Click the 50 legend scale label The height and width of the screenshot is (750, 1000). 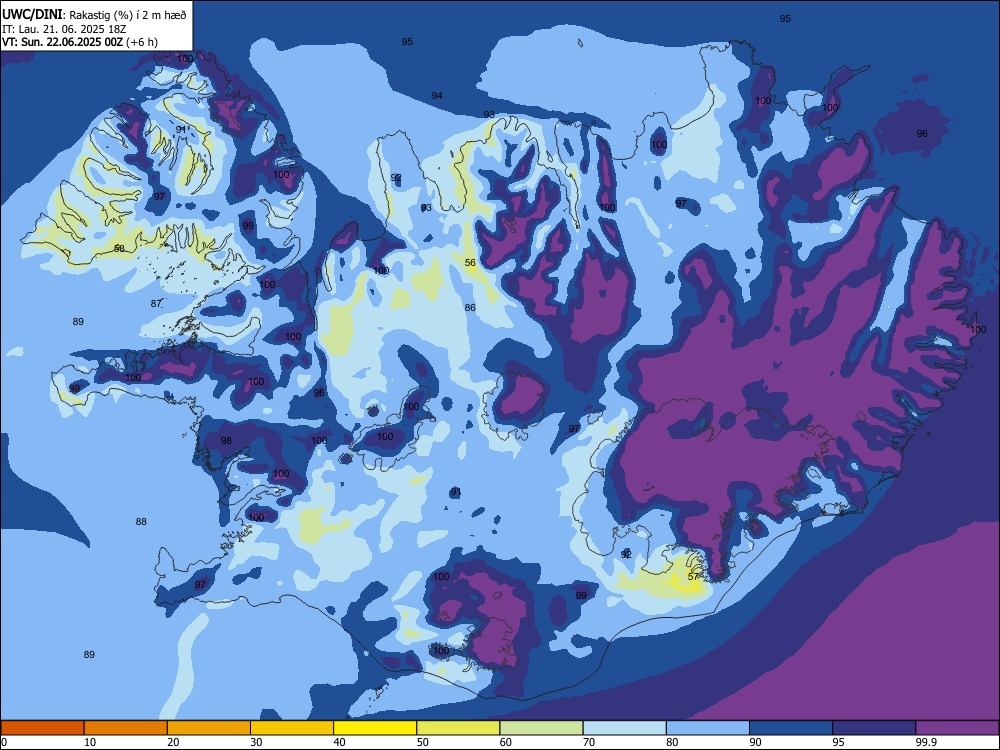coord(423,742)
